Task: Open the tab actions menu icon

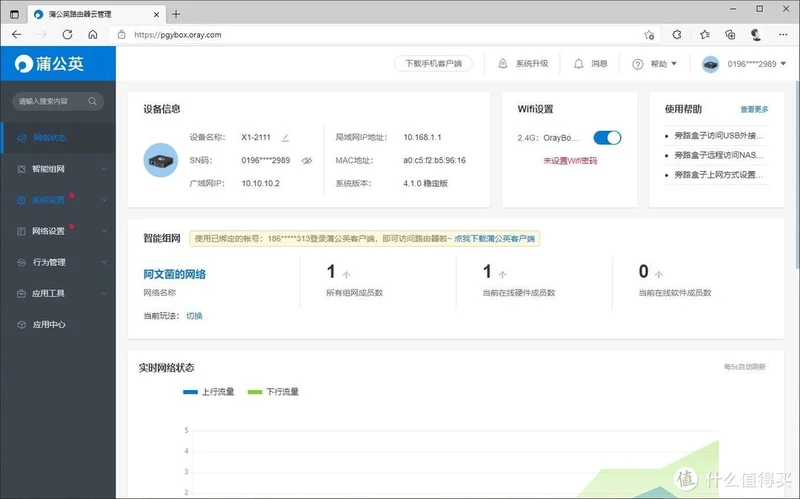Action: tap(14, 14)
